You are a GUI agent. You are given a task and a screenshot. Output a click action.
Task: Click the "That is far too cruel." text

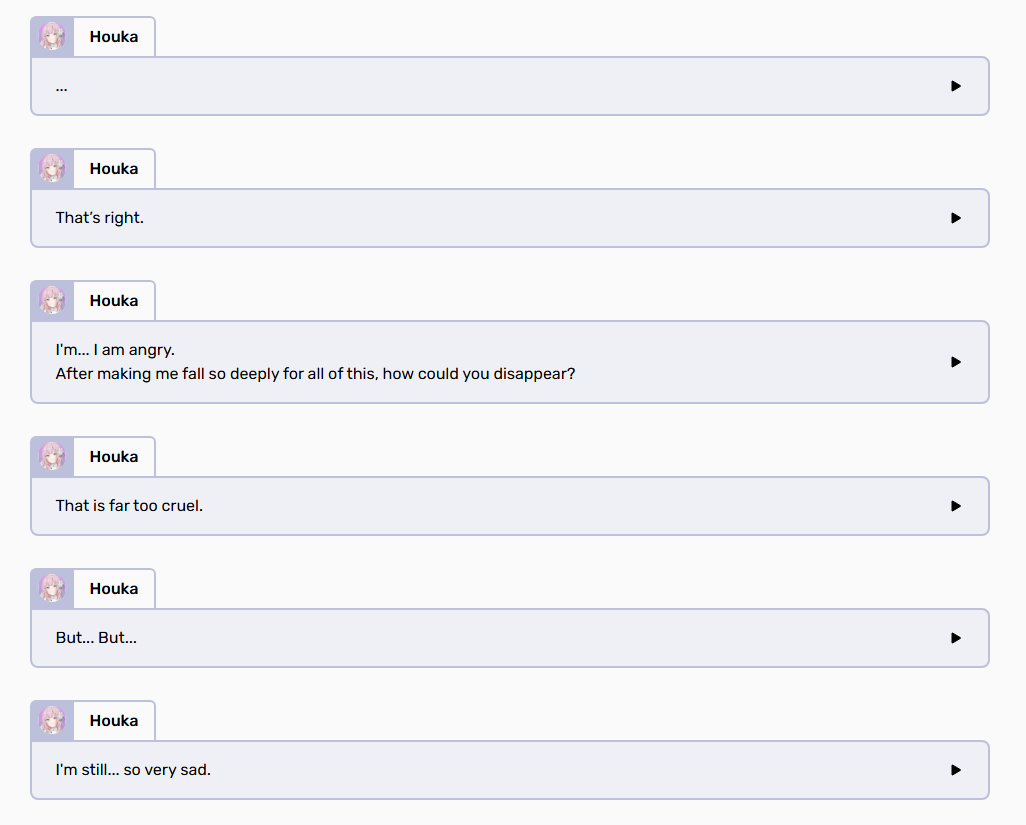pos(129,506)
